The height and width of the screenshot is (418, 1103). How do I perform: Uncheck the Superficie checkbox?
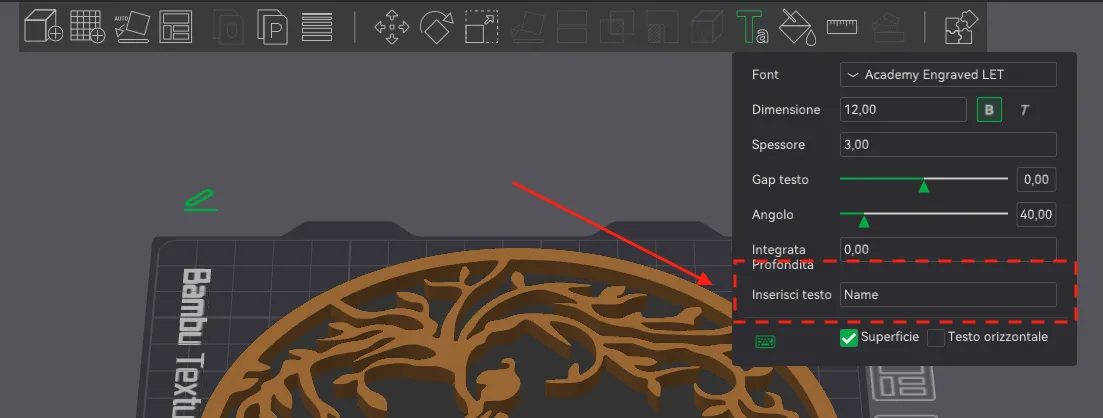click(x=848, y=338)
